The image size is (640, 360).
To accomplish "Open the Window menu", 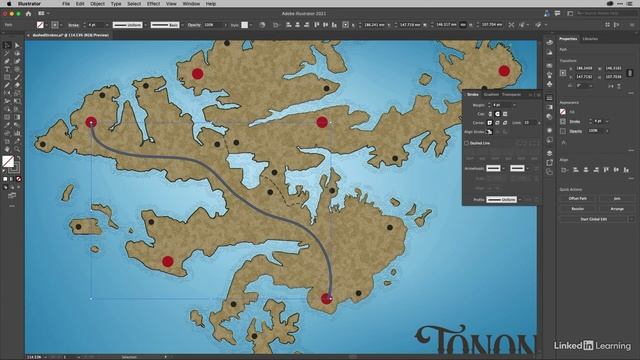I will (x=191, y=4).
